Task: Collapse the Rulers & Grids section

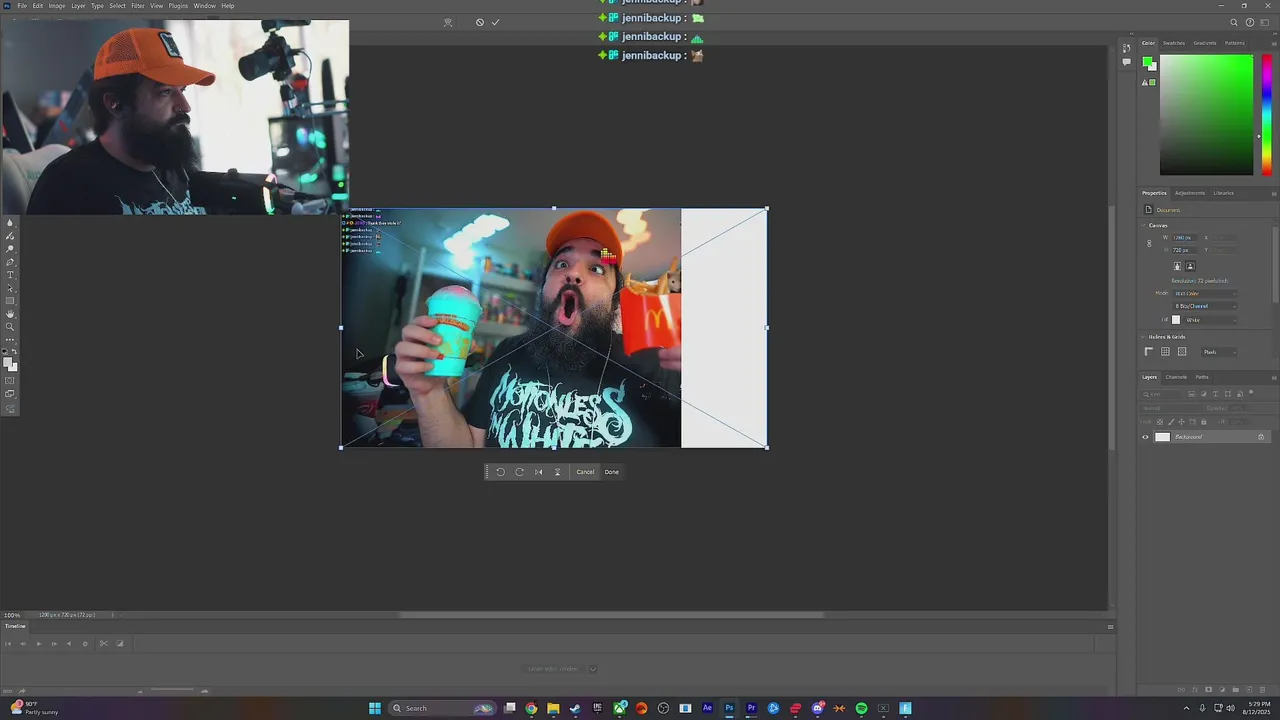Action: pyautogui.click(x=1143, y=337)
